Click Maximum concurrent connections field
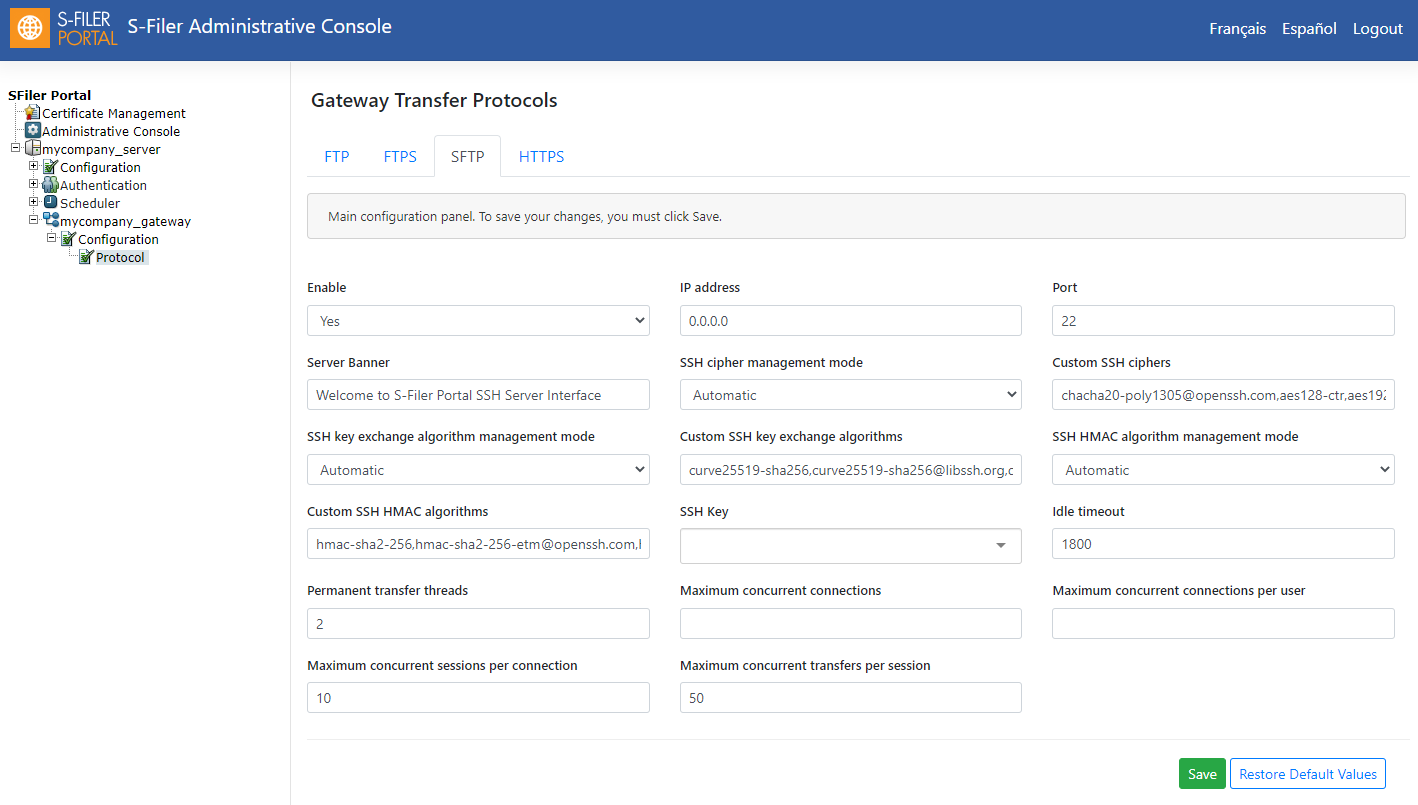 pos(851,624)
